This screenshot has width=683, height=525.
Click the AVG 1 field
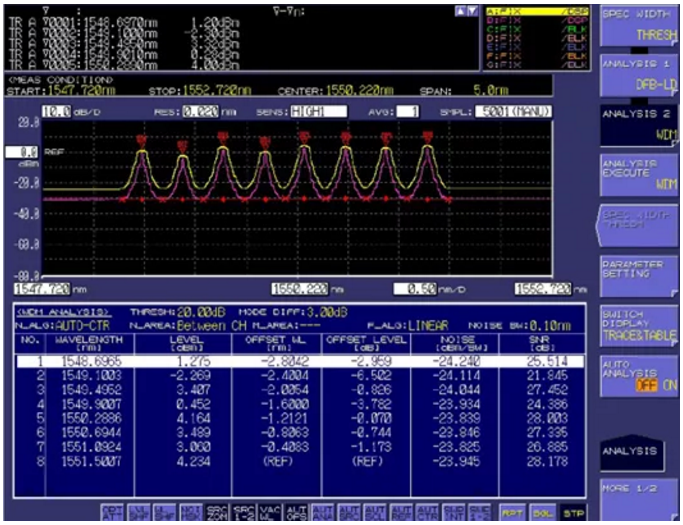tap(407, 112)
